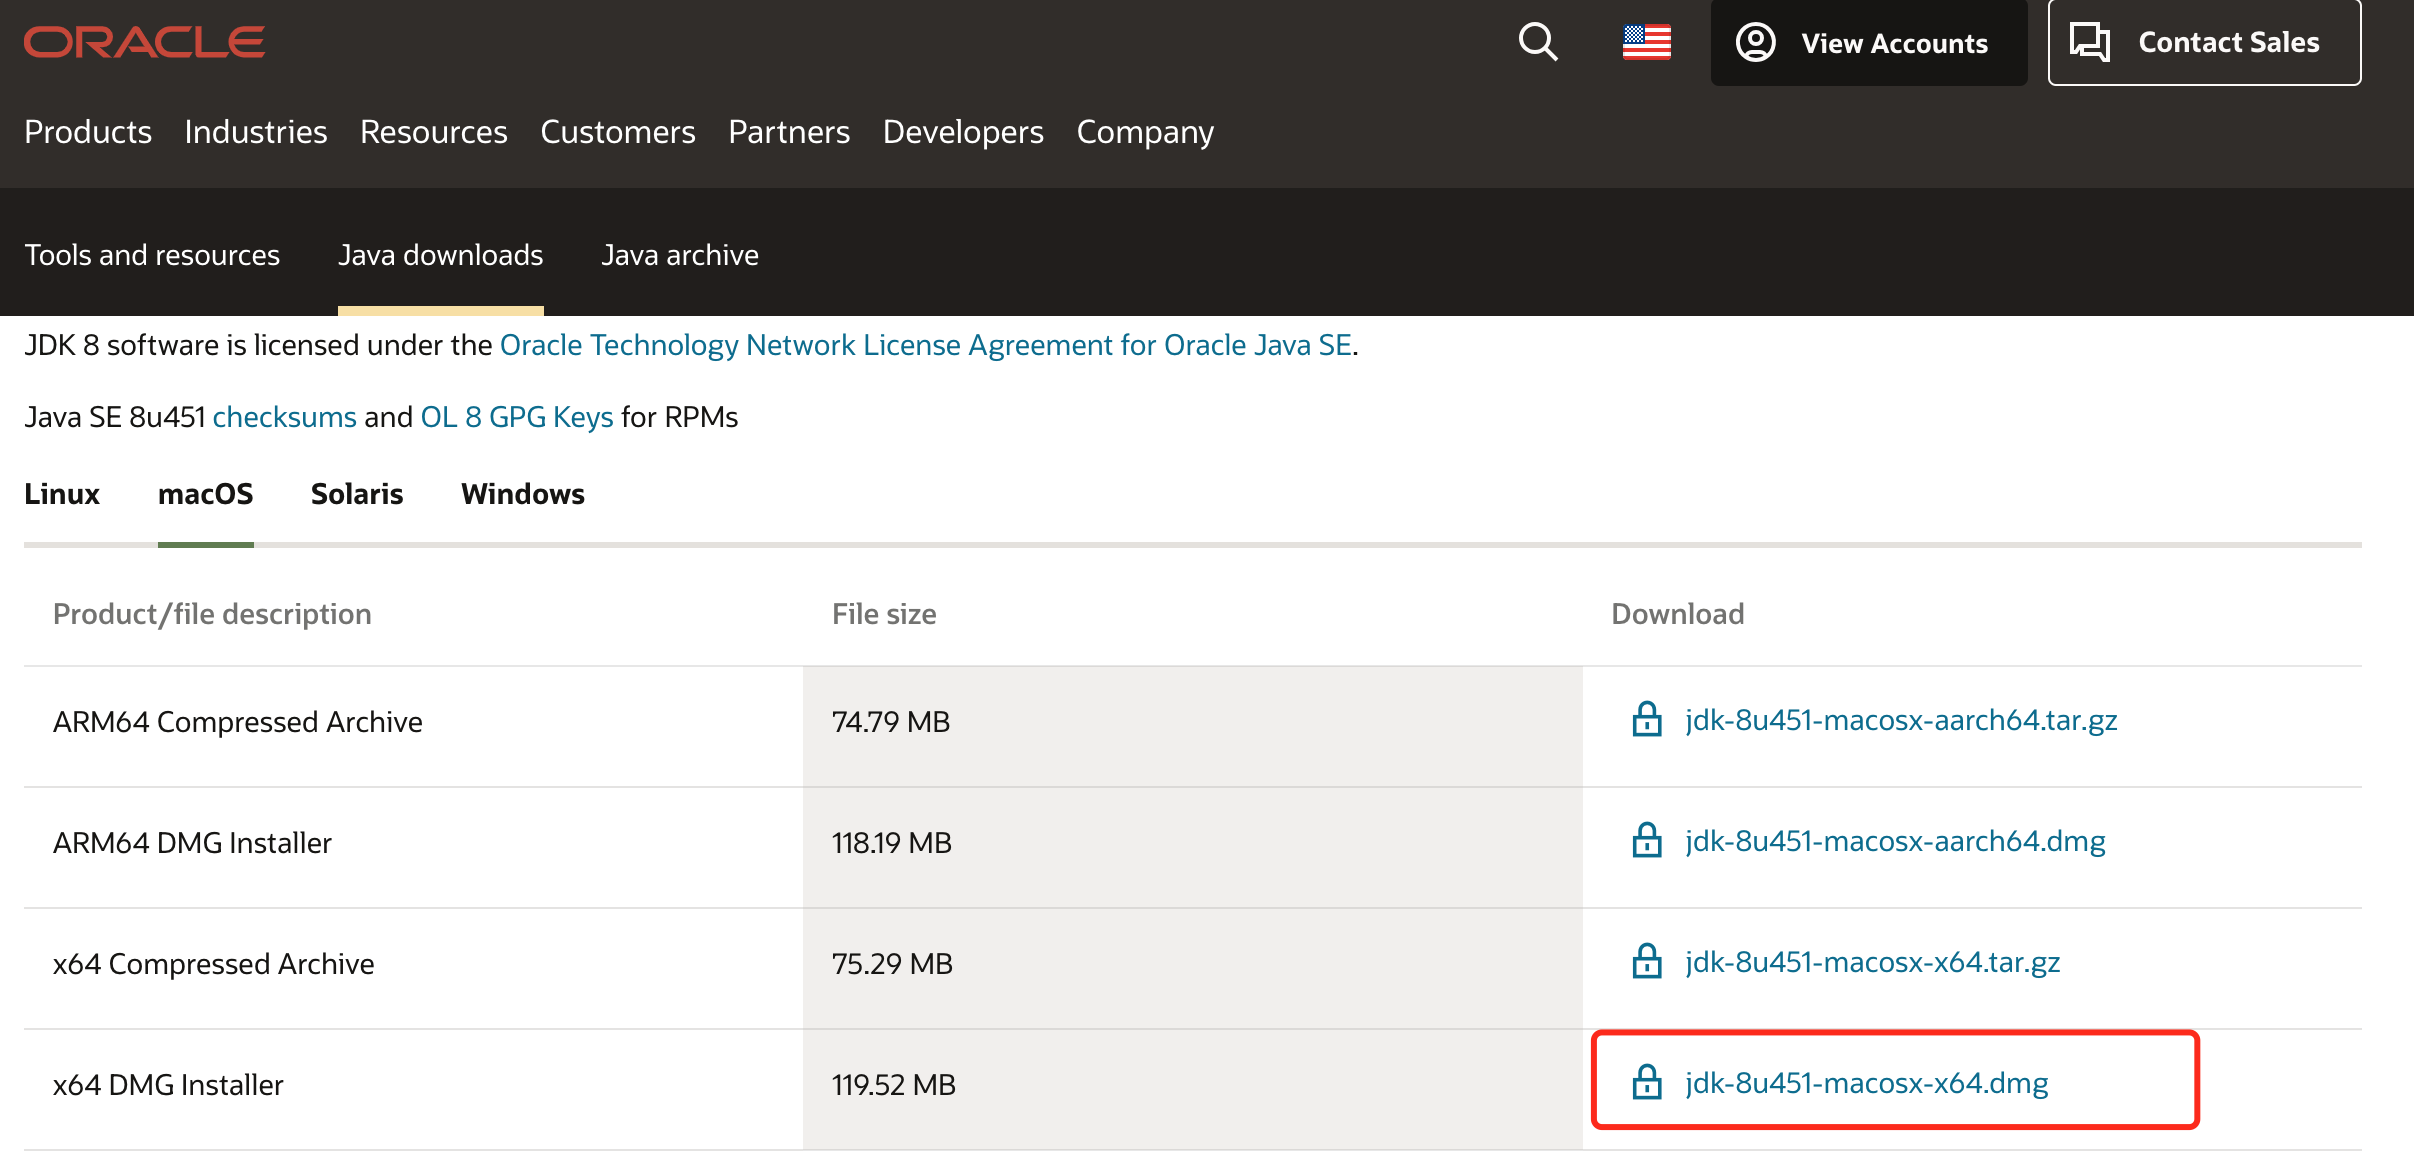Image resolution: width=2414 pixels, height=1156 pixels.
Task: Click the lock icon for aarch64.dmg
Action: [x=1646, y=841]
